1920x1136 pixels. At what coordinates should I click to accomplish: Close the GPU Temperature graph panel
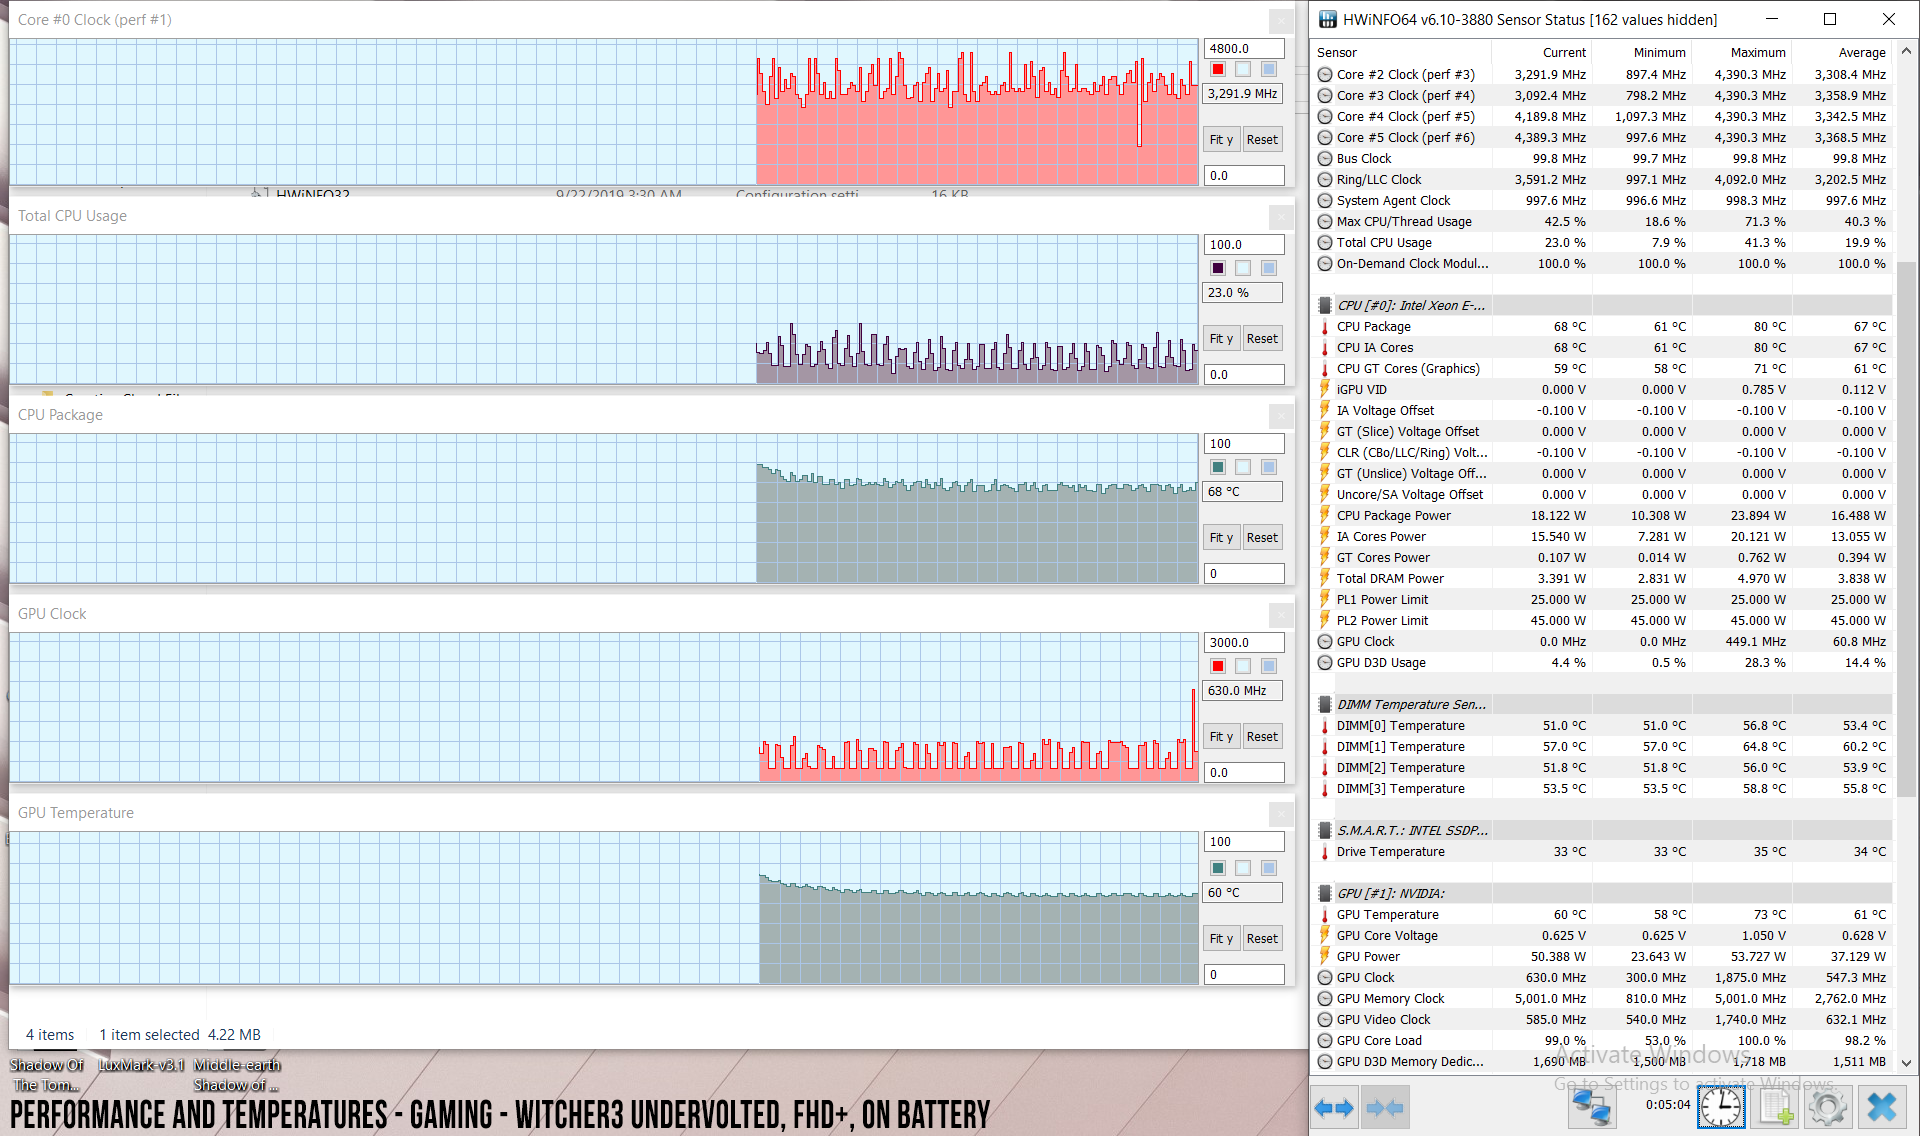point(1281,813)
